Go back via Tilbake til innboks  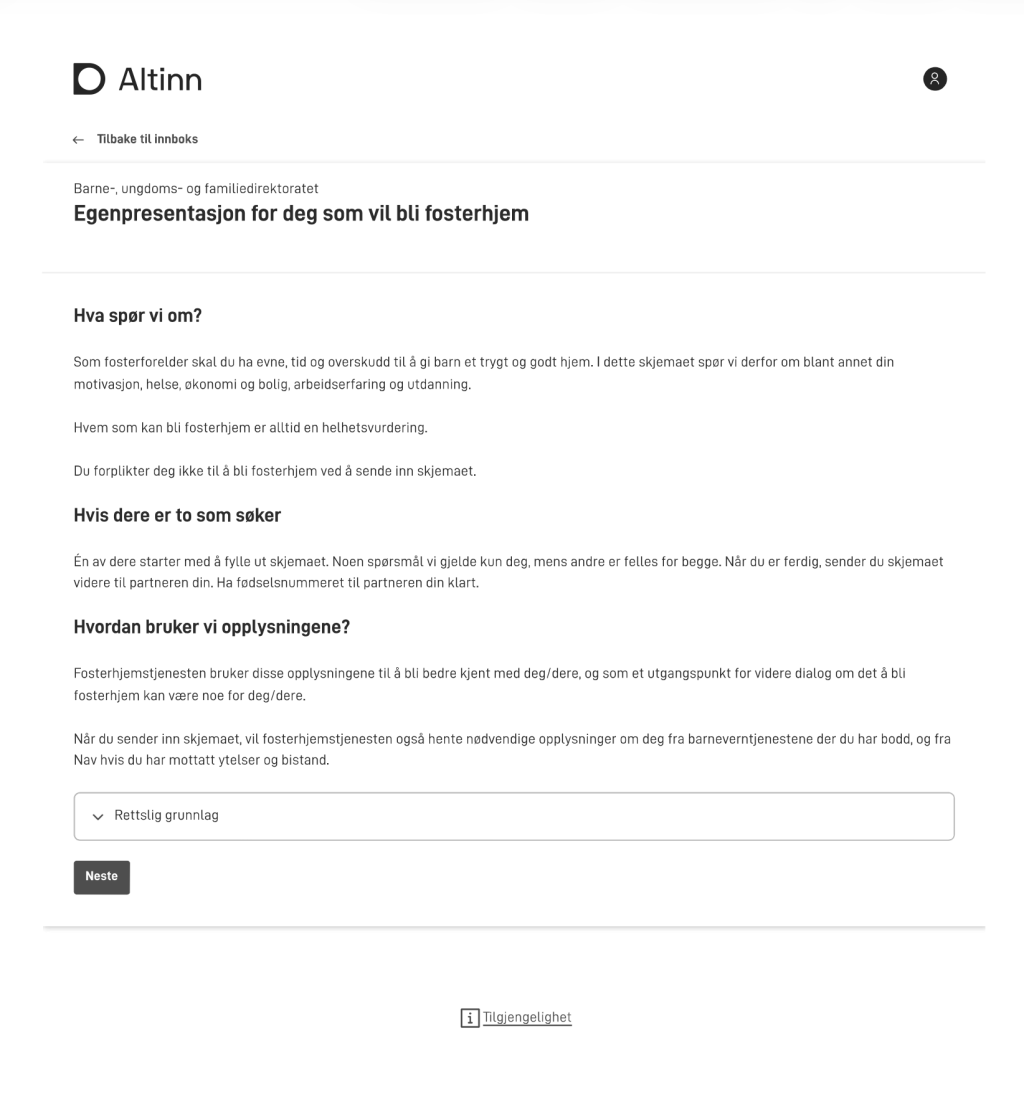click(x=147, y=139)
